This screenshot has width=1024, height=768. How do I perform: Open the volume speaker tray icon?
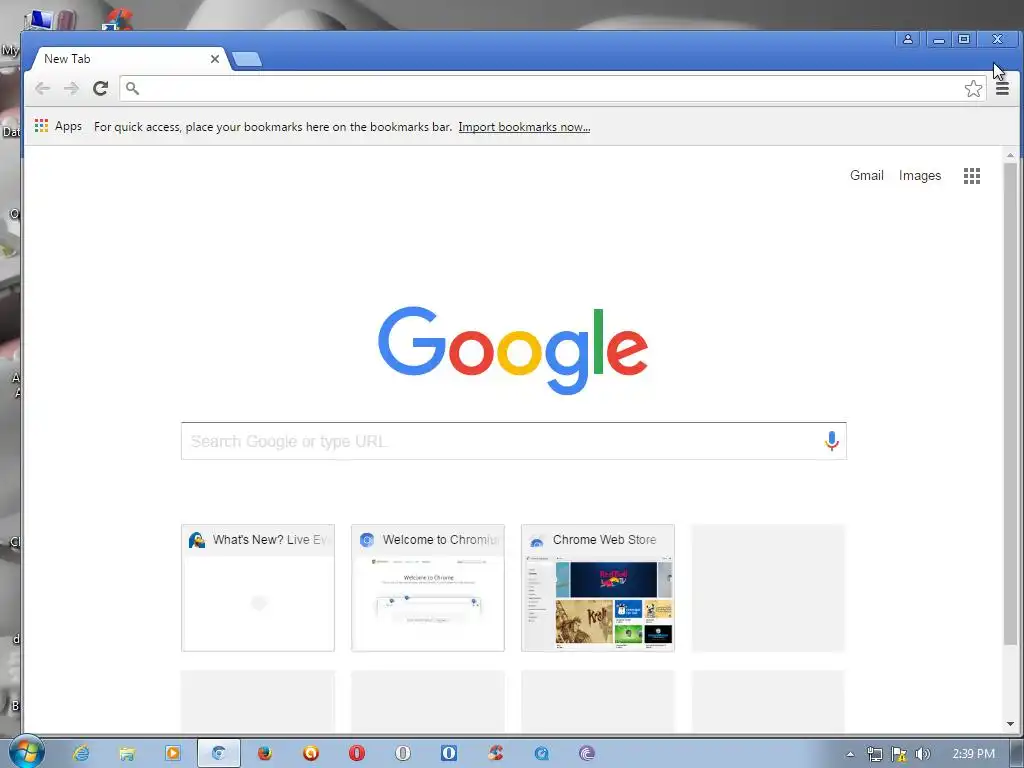[922, 754]
